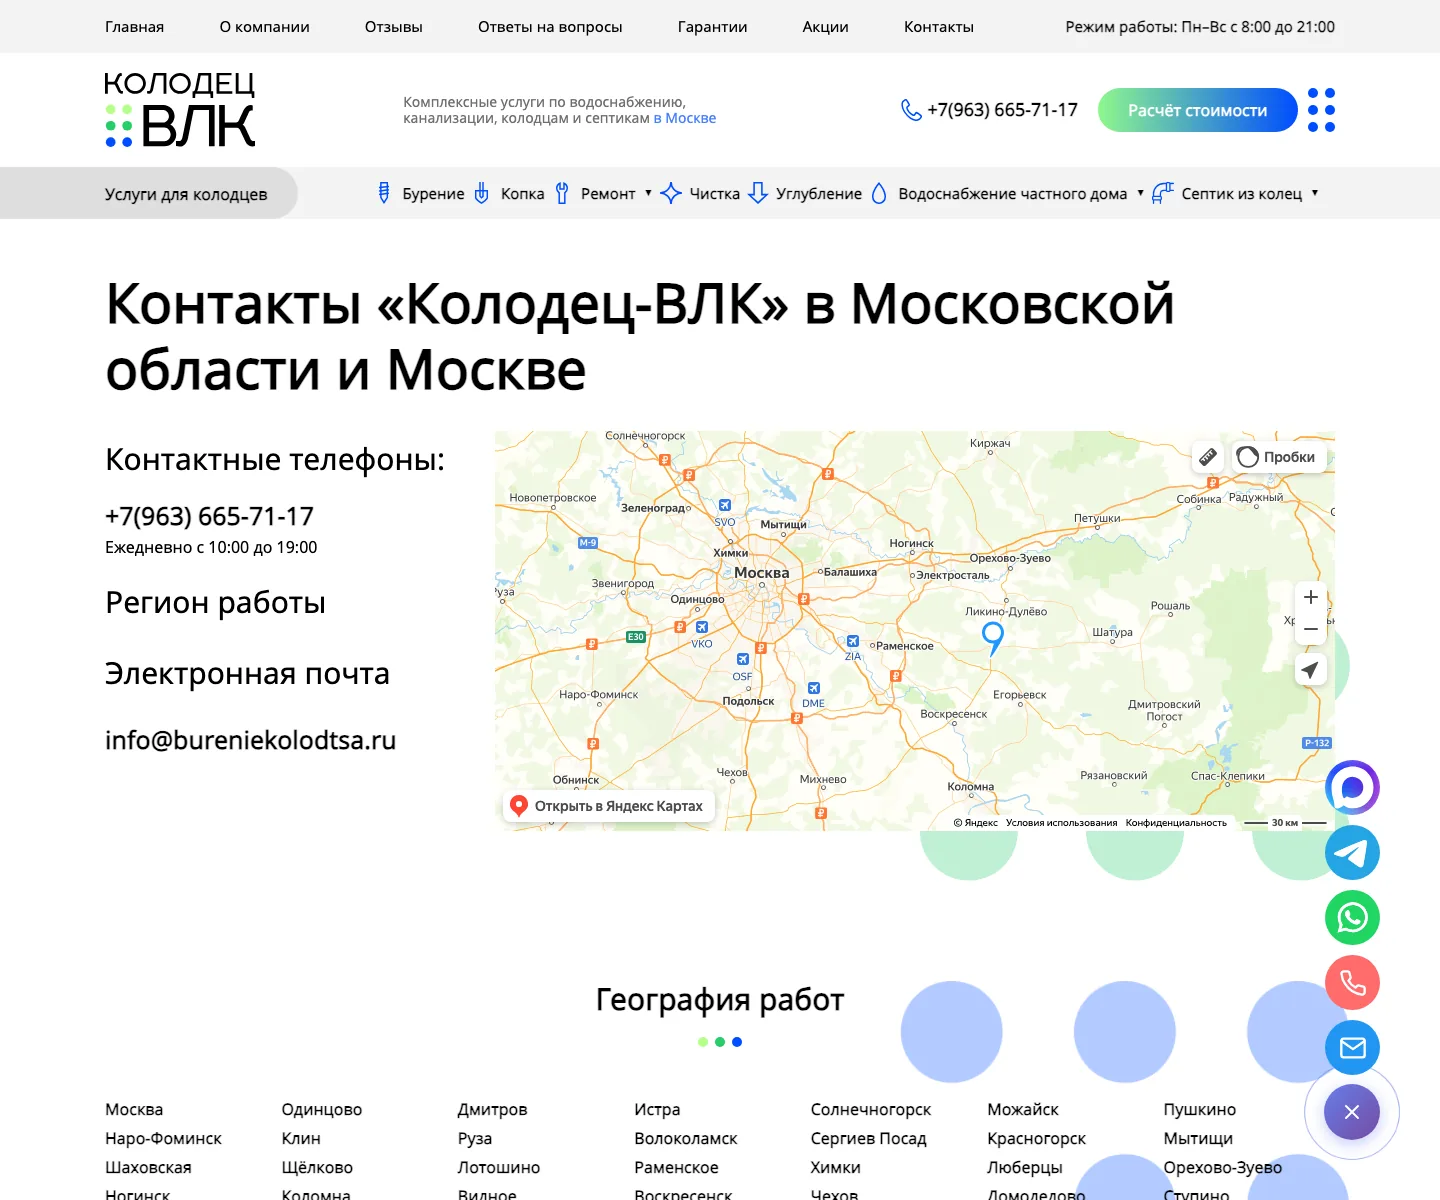Click Открыть в Яндекс Картах button
Viewport: 1440px width, 1200px height.
click(608, 806)
